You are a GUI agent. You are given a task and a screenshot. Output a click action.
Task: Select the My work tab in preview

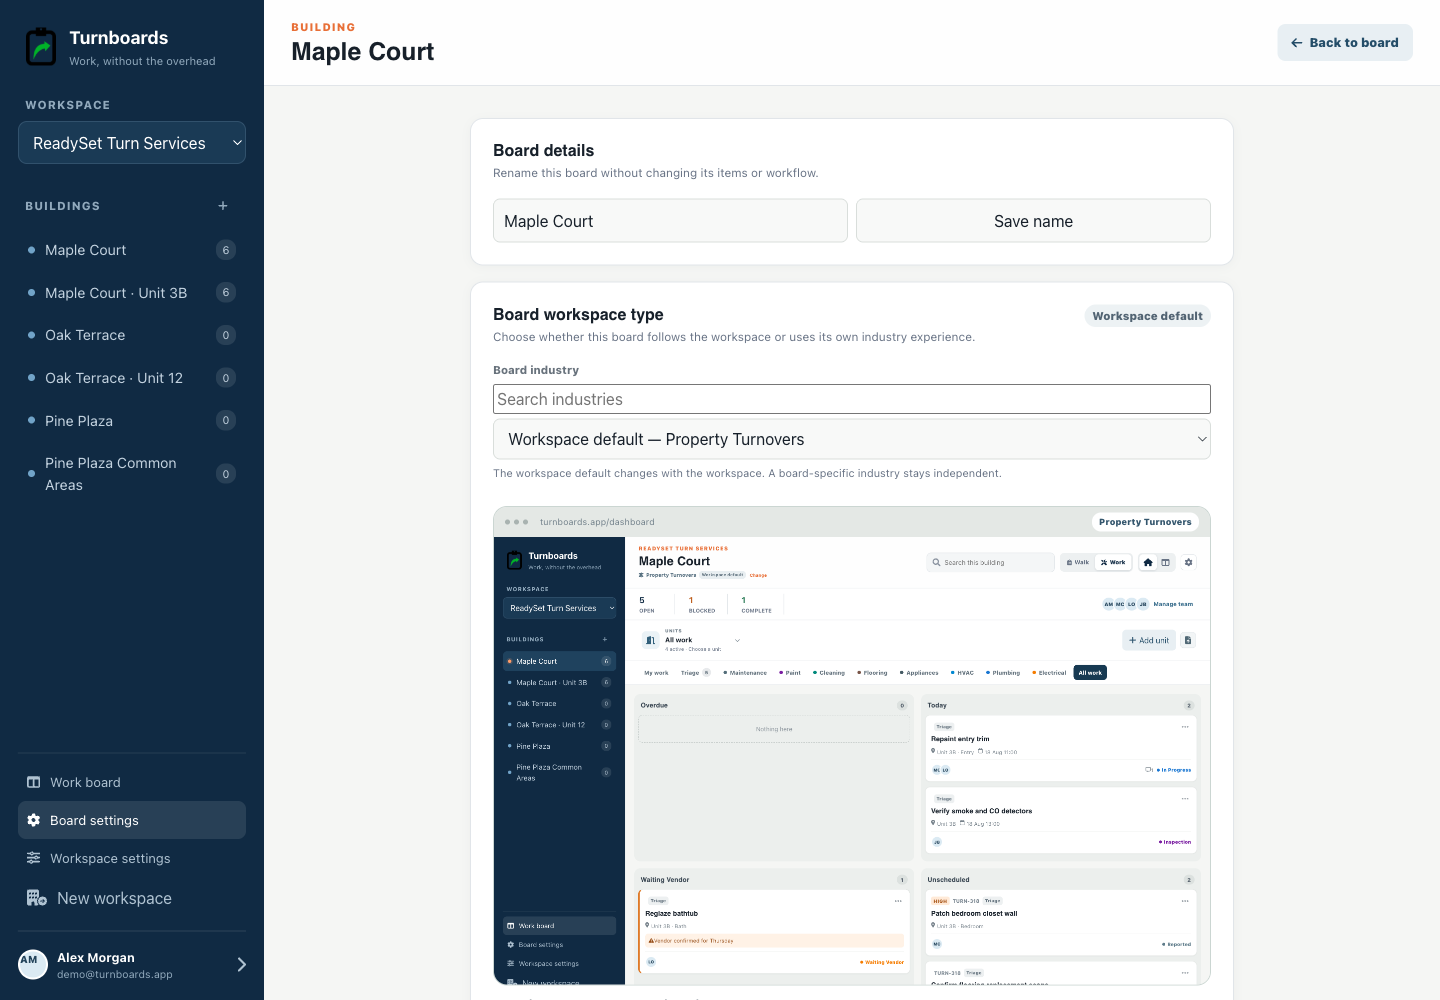pos(656,673)
